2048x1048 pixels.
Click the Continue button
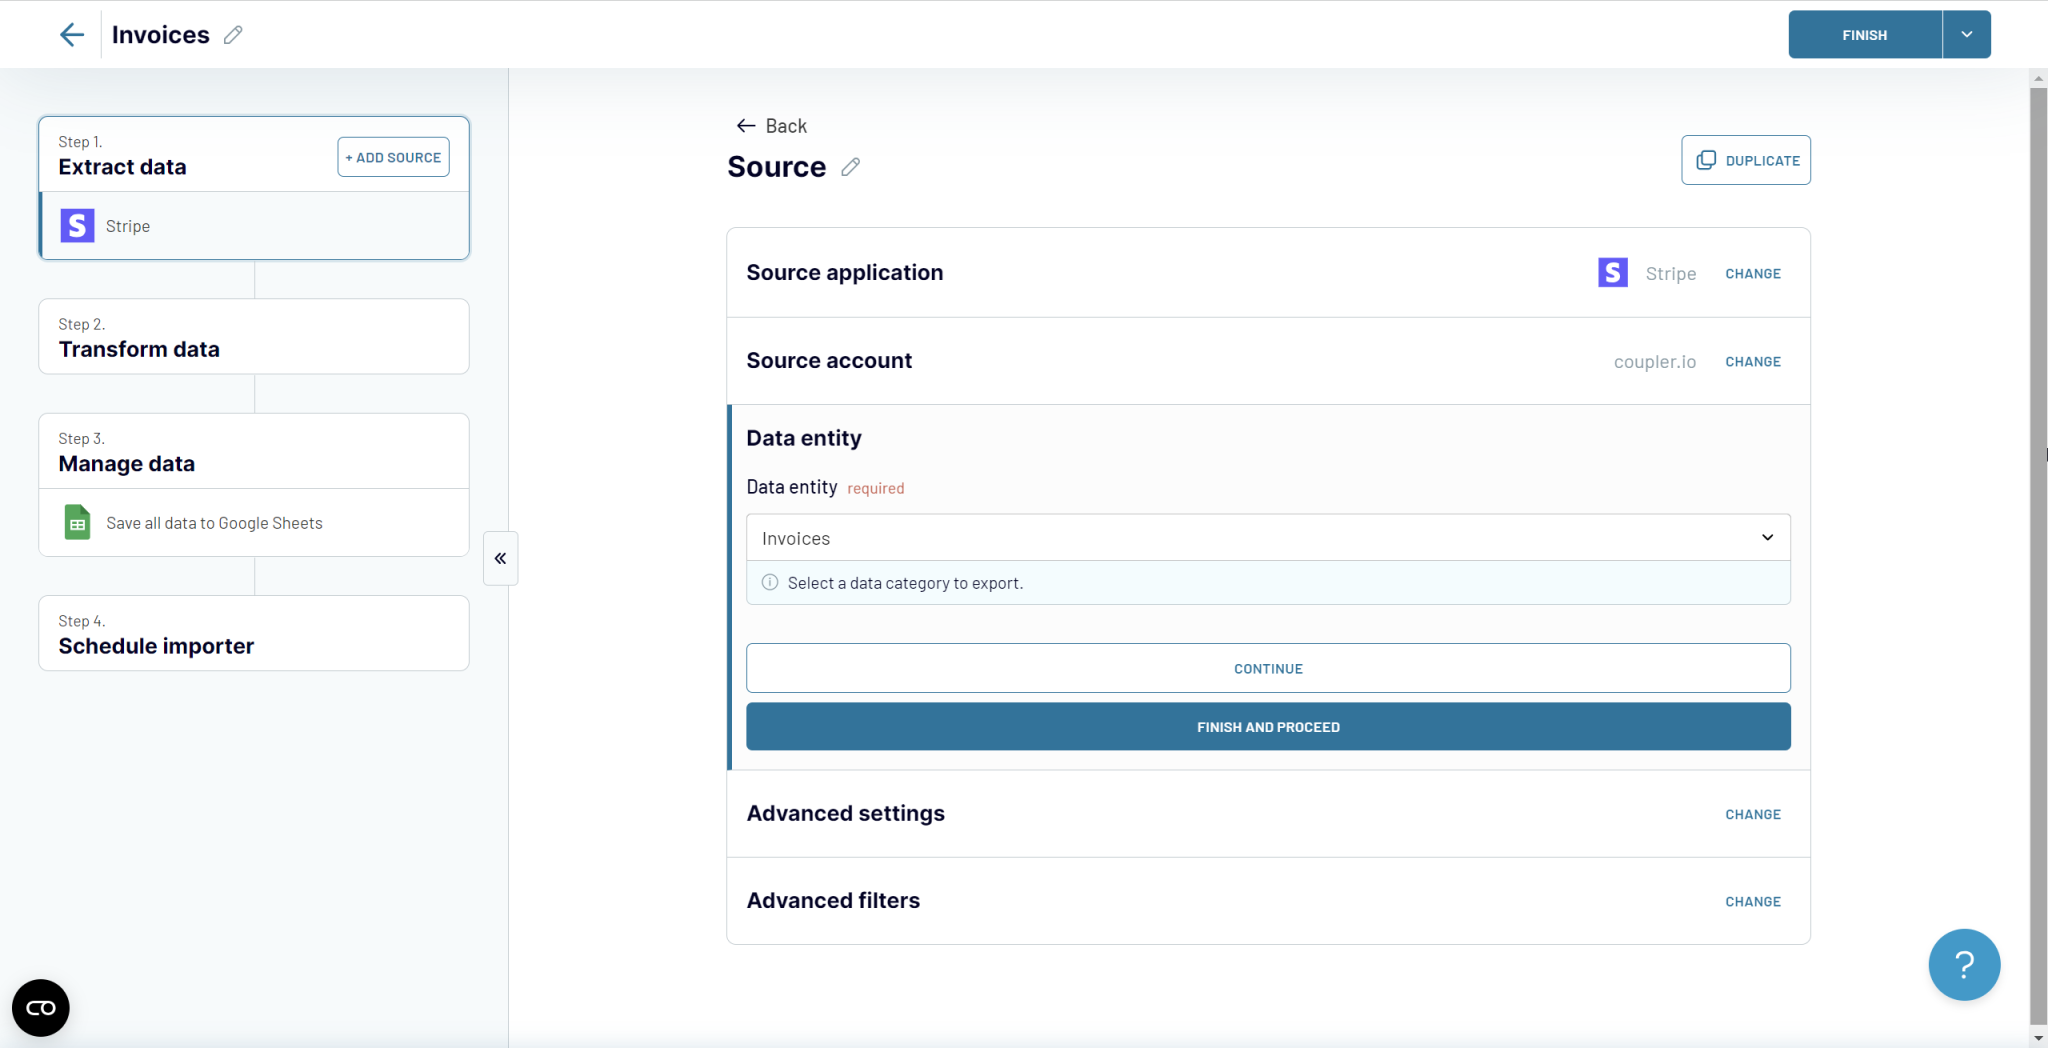(1267, 668)
